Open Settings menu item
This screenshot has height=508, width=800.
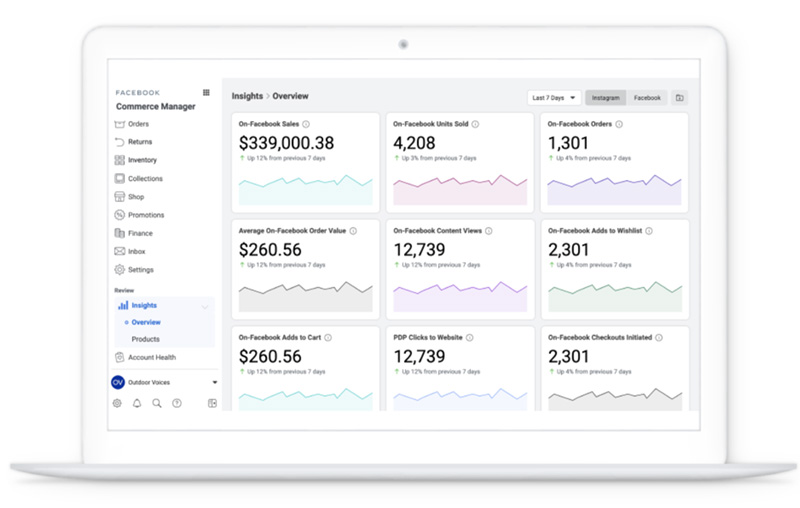click(x=141, y=269)
